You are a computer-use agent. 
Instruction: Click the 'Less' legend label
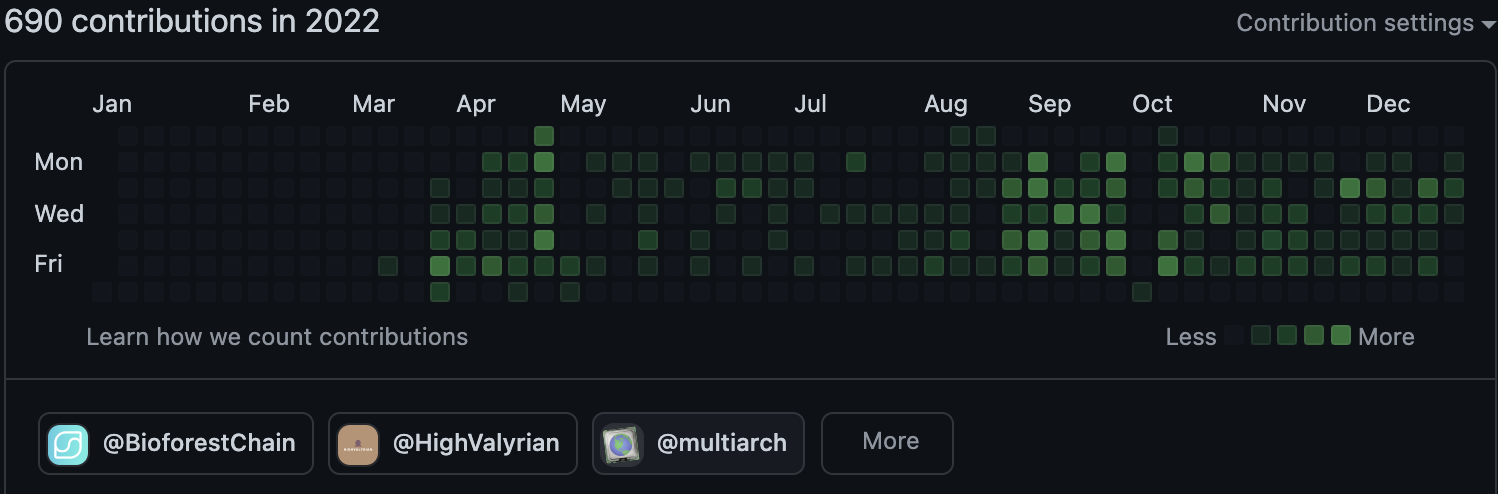1191,337
